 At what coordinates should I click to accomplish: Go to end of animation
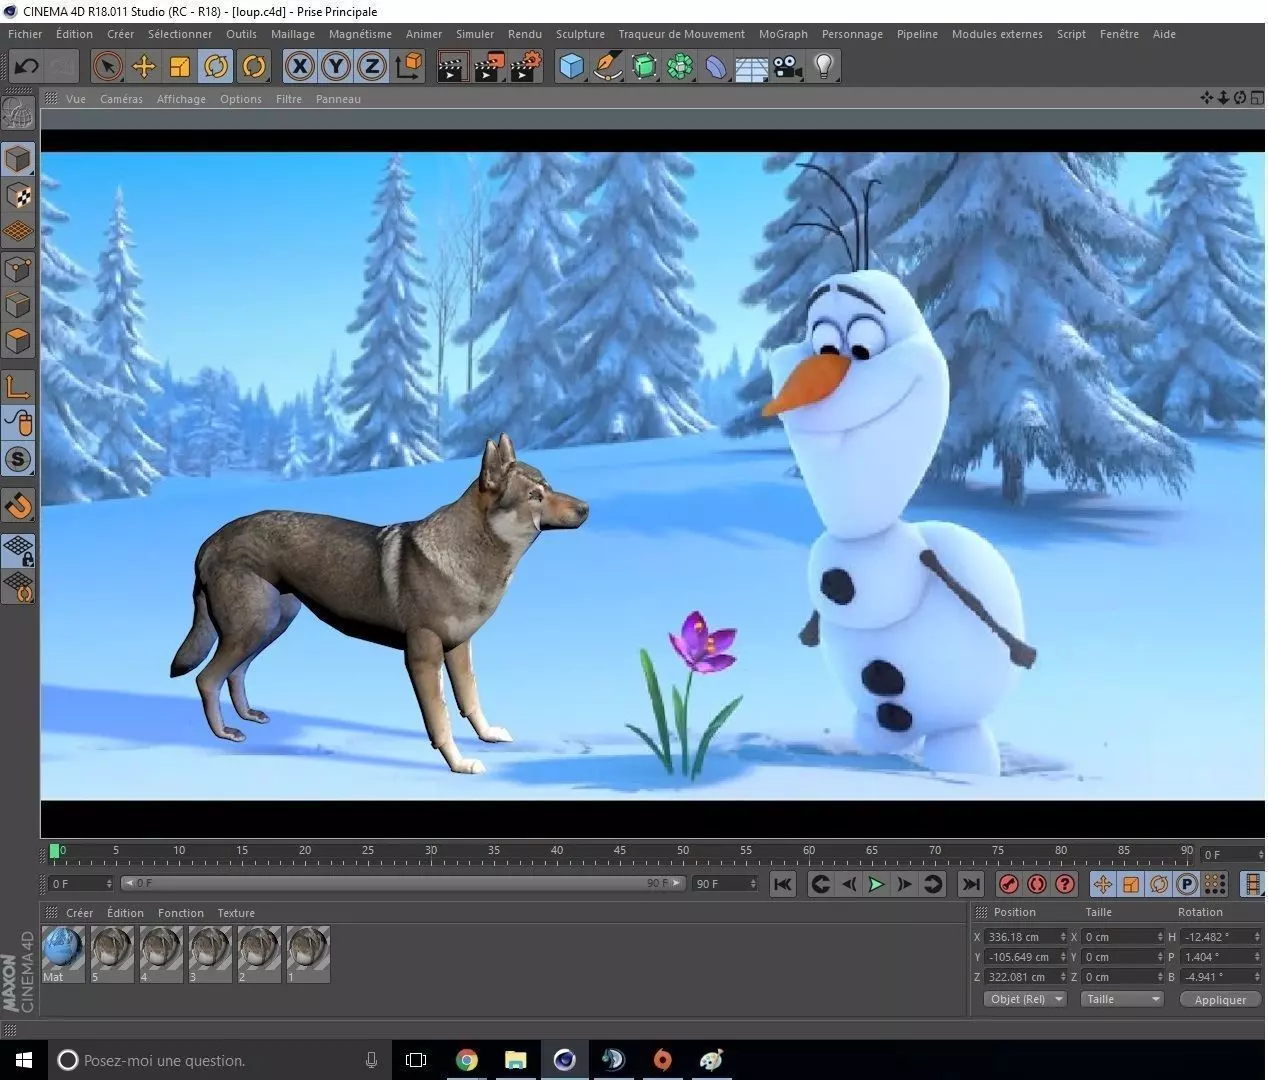pyautogui.click(x=970, y=884)
